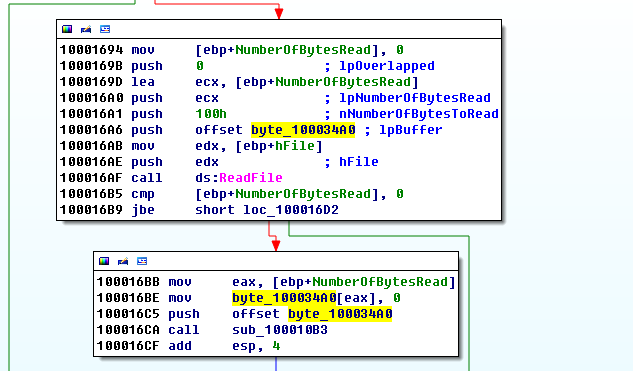Select address 10001694

pos(91,50)
